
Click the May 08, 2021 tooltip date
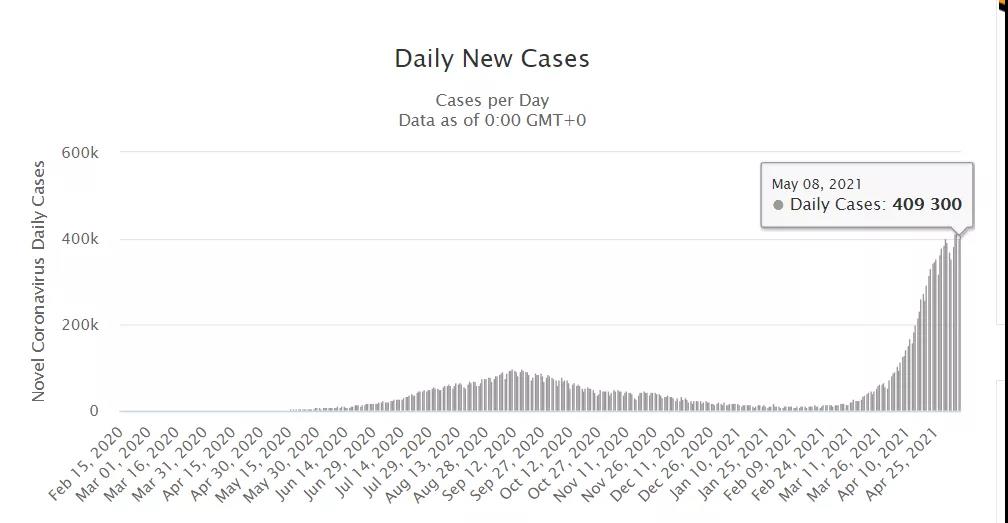coord(816,184)
